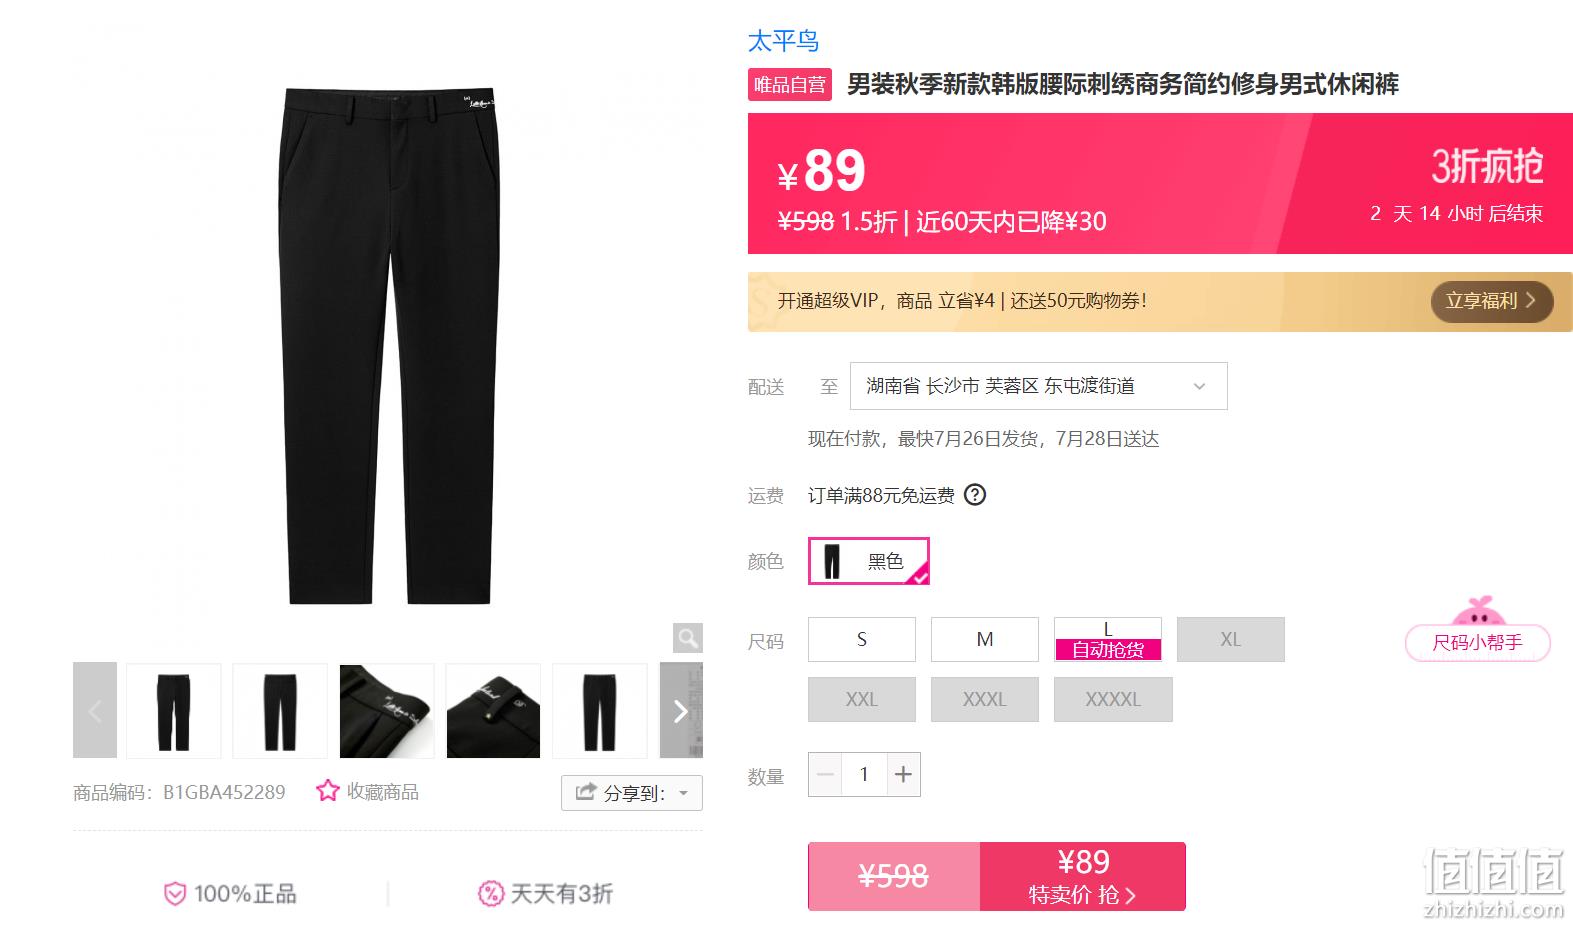
Task: Click the star icon to favorite product
Action: tap(328, 791)
